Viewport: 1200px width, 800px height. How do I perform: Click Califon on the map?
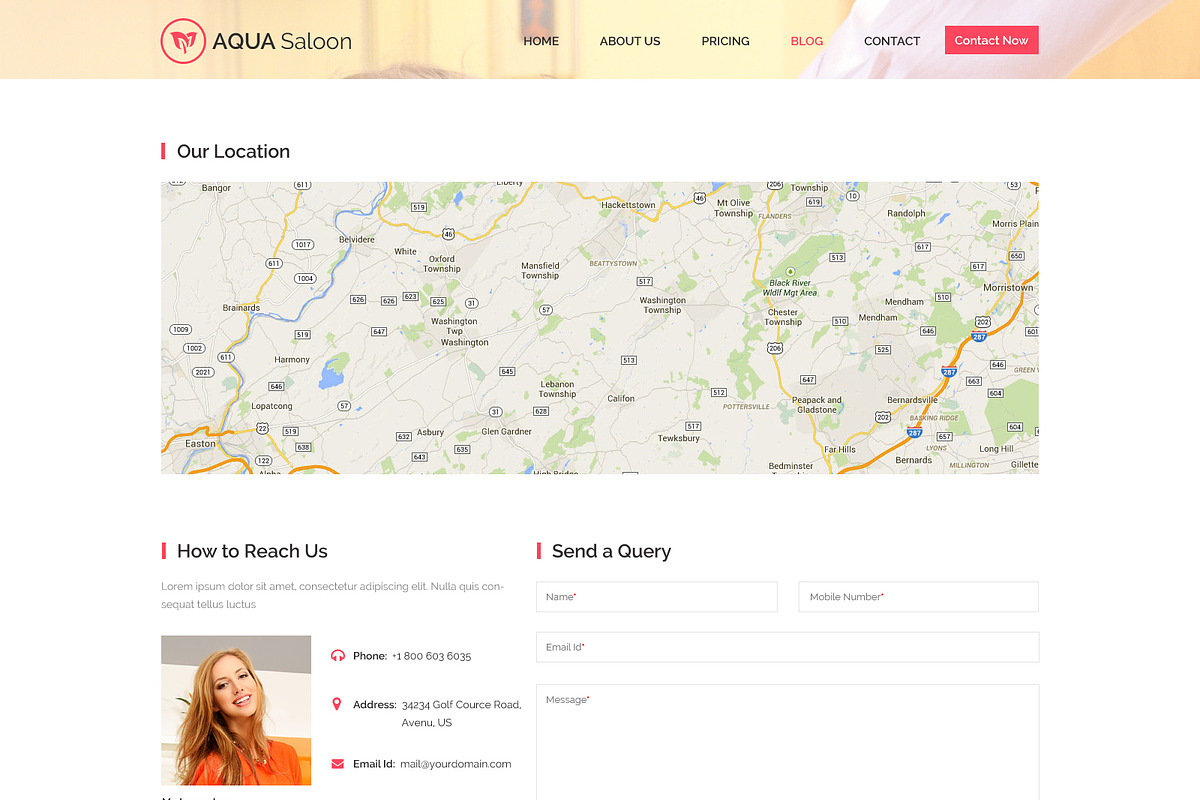click(x=621, y=398)
